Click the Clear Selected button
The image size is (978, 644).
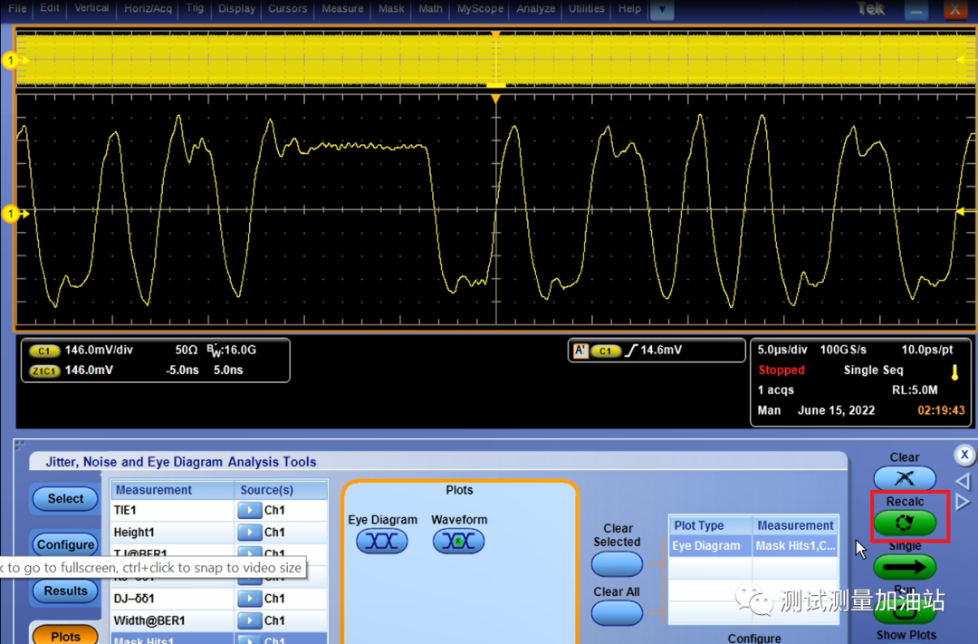(x=617, y=564)
